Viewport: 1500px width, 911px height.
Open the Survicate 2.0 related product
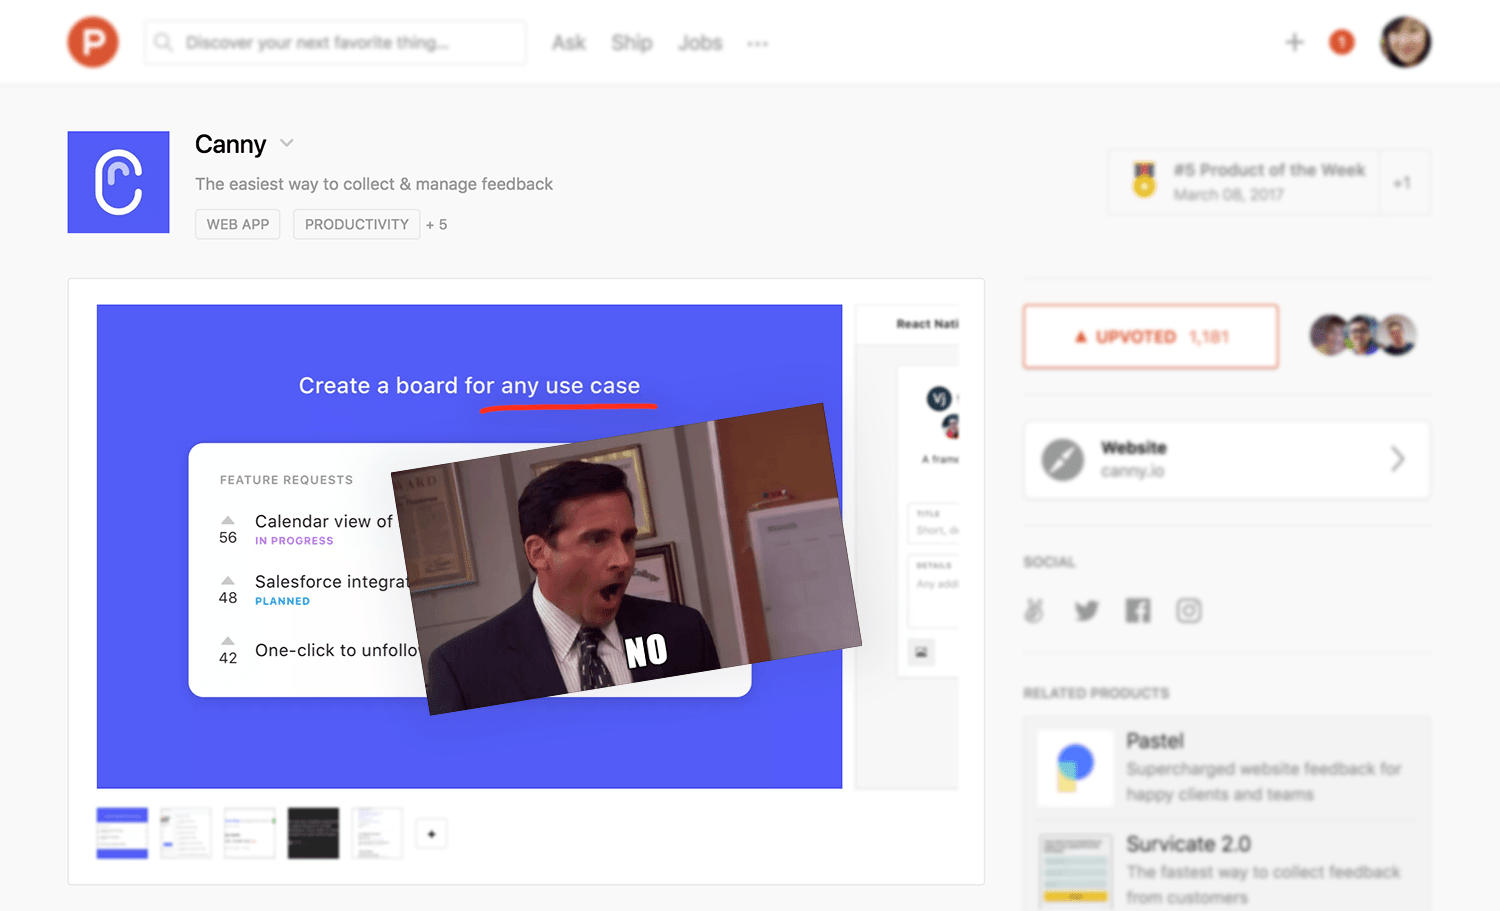(x=1227, y=868)
